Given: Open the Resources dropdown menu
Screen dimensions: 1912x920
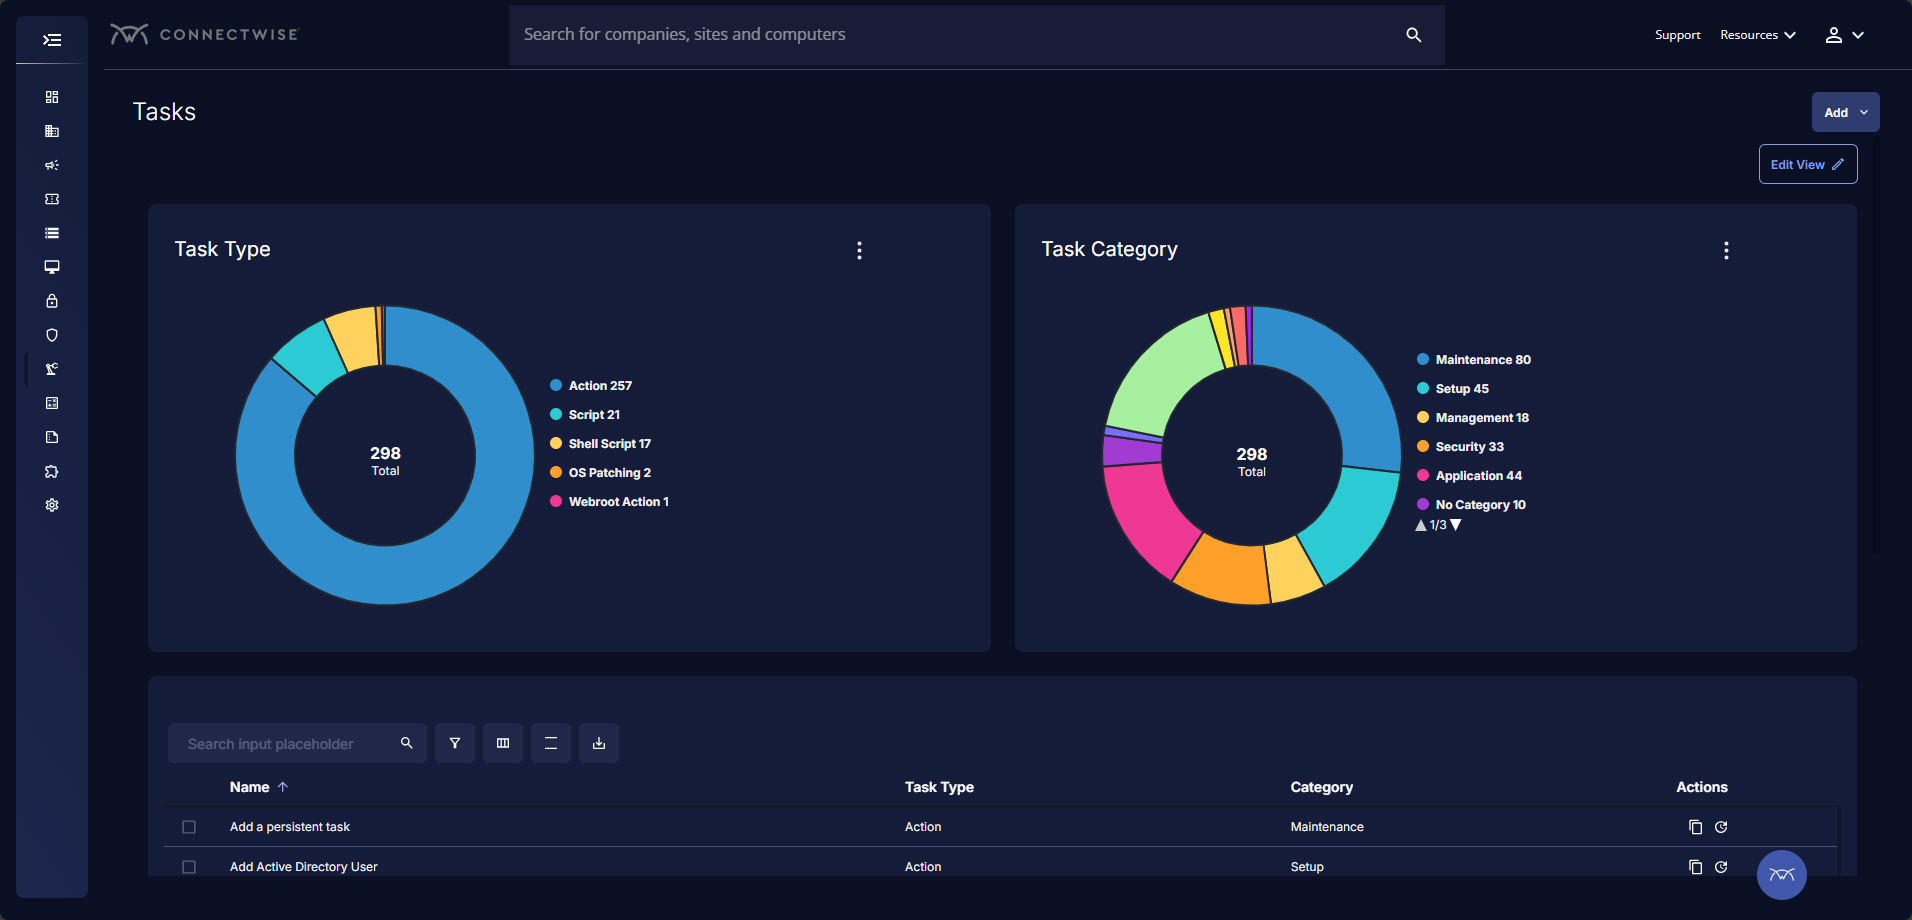Looking at the screenshot, I should (1757, 35).
